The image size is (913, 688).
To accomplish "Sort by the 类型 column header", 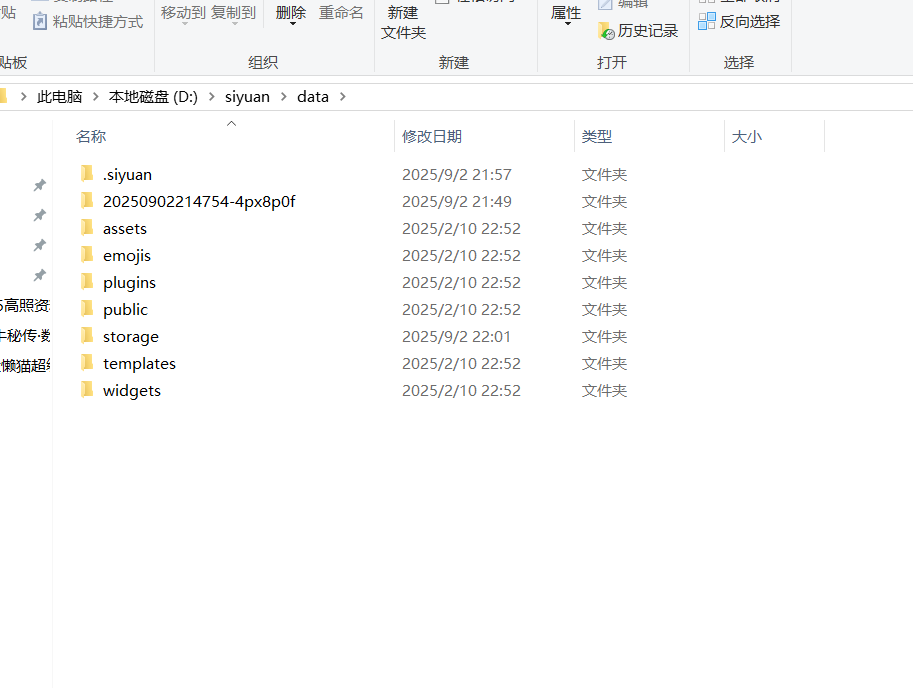I will 597,136.
